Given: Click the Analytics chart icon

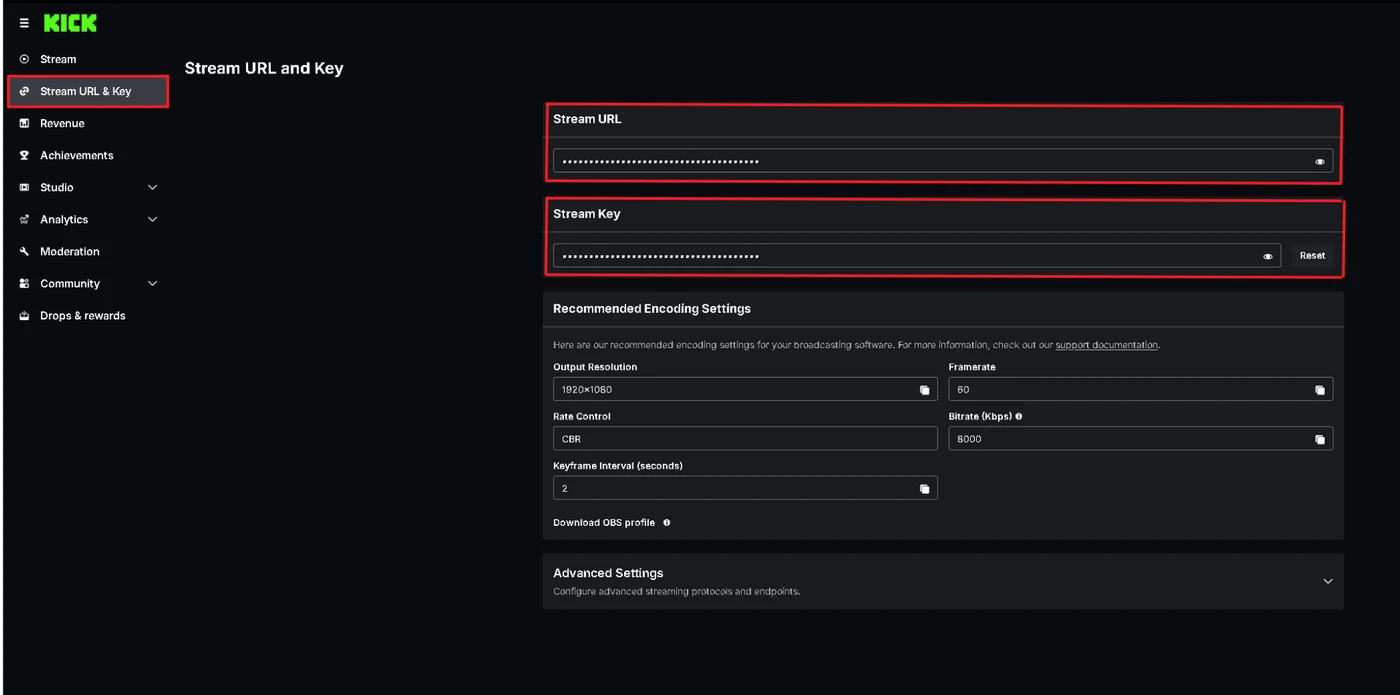Looking at the screenshot, I should coord(24,219).
